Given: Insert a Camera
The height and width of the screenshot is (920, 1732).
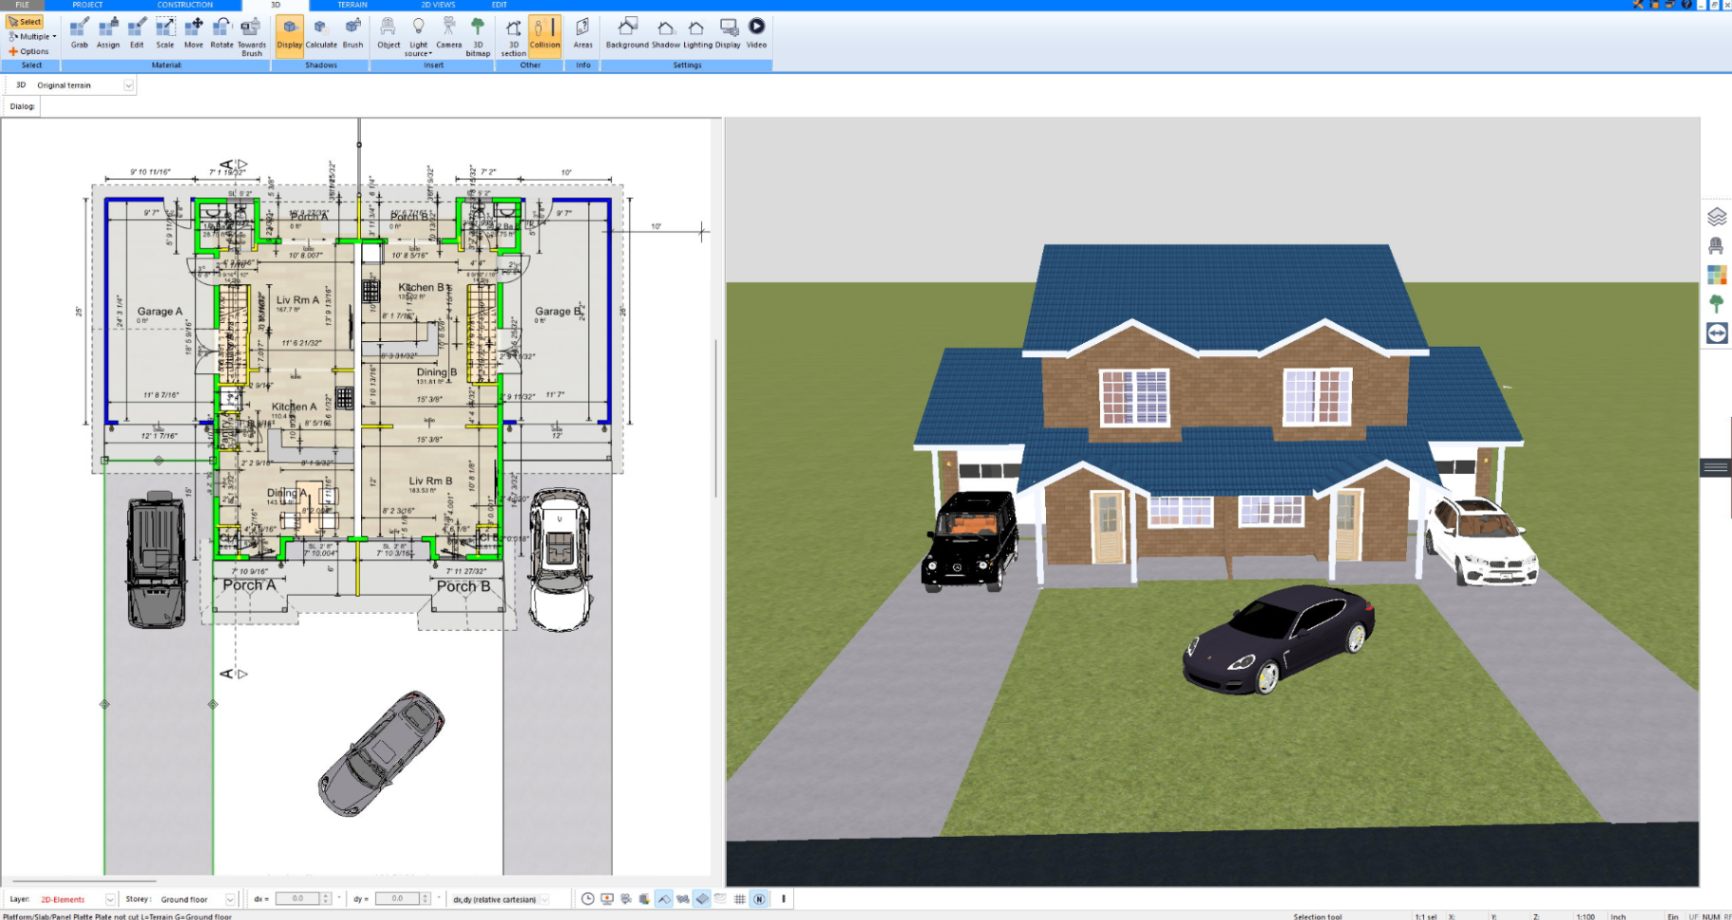Looking at the screenshot, I should 449,33.
